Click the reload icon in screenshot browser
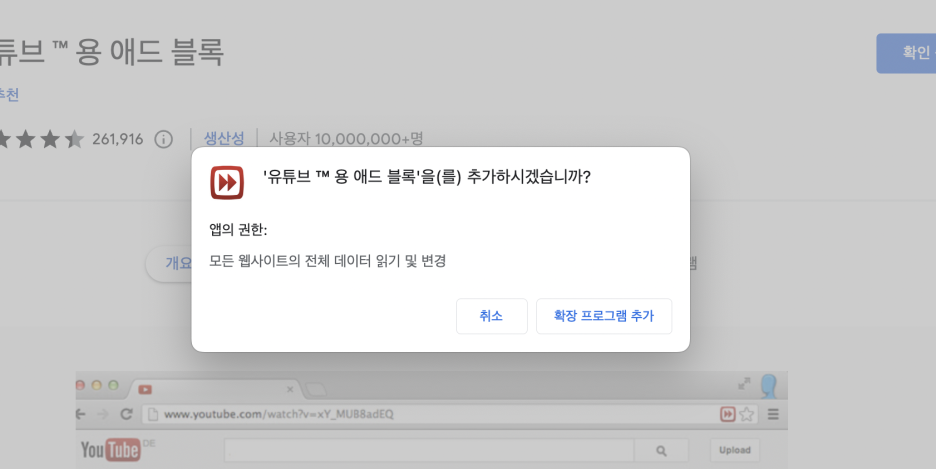Image resolution: width=936 pixels, height=469 pixels. pos(126,414)
